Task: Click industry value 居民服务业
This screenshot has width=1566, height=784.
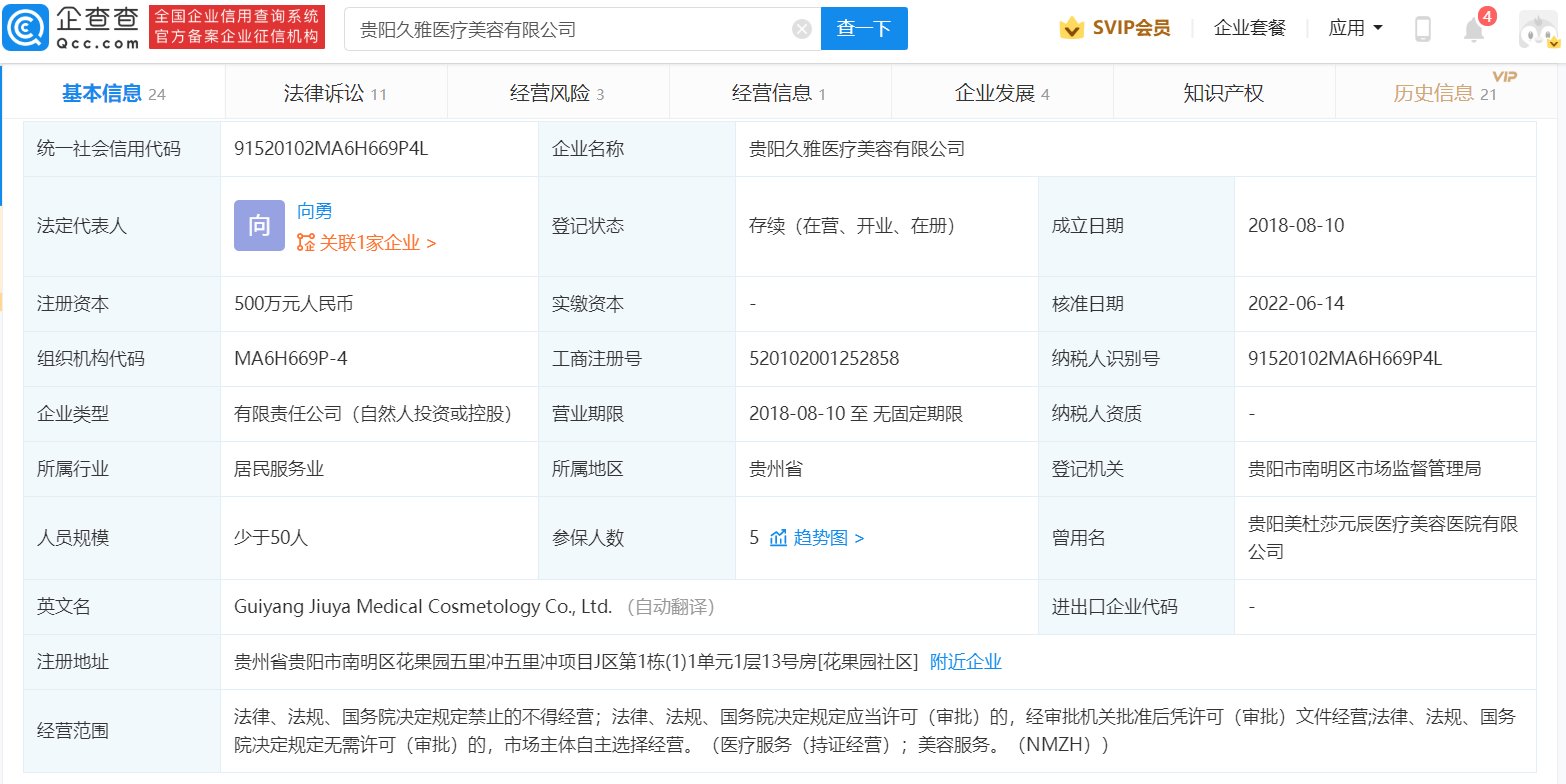Action: [x=279, y=469]
